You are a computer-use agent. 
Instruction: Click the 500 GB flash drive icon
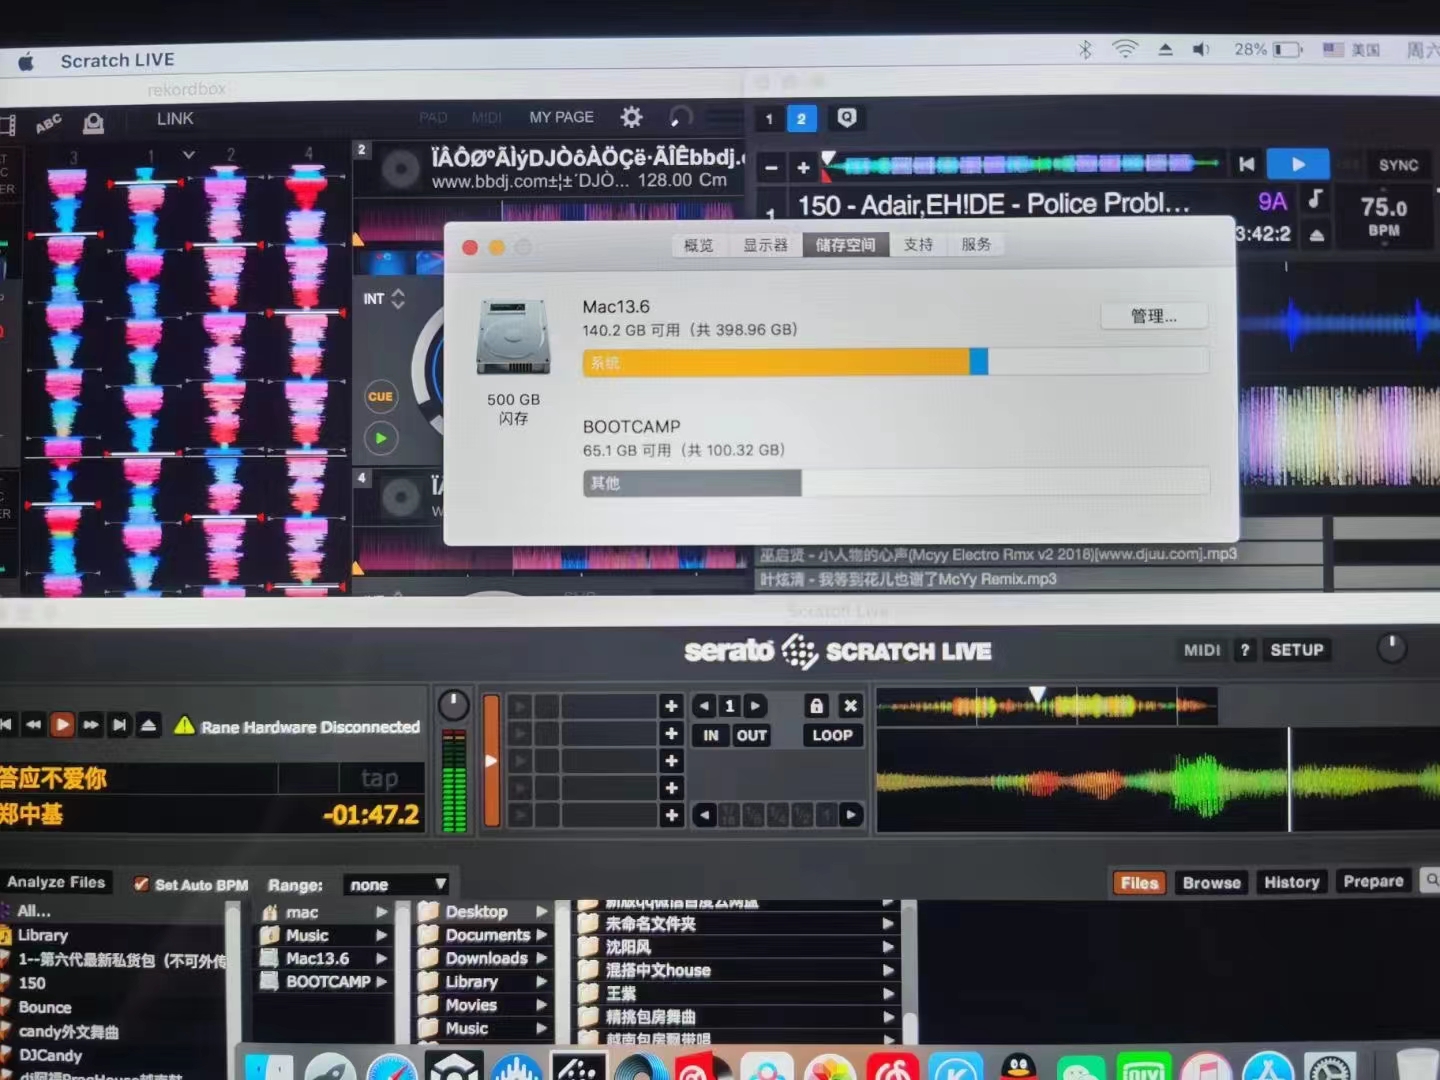[x=513, y=337]
